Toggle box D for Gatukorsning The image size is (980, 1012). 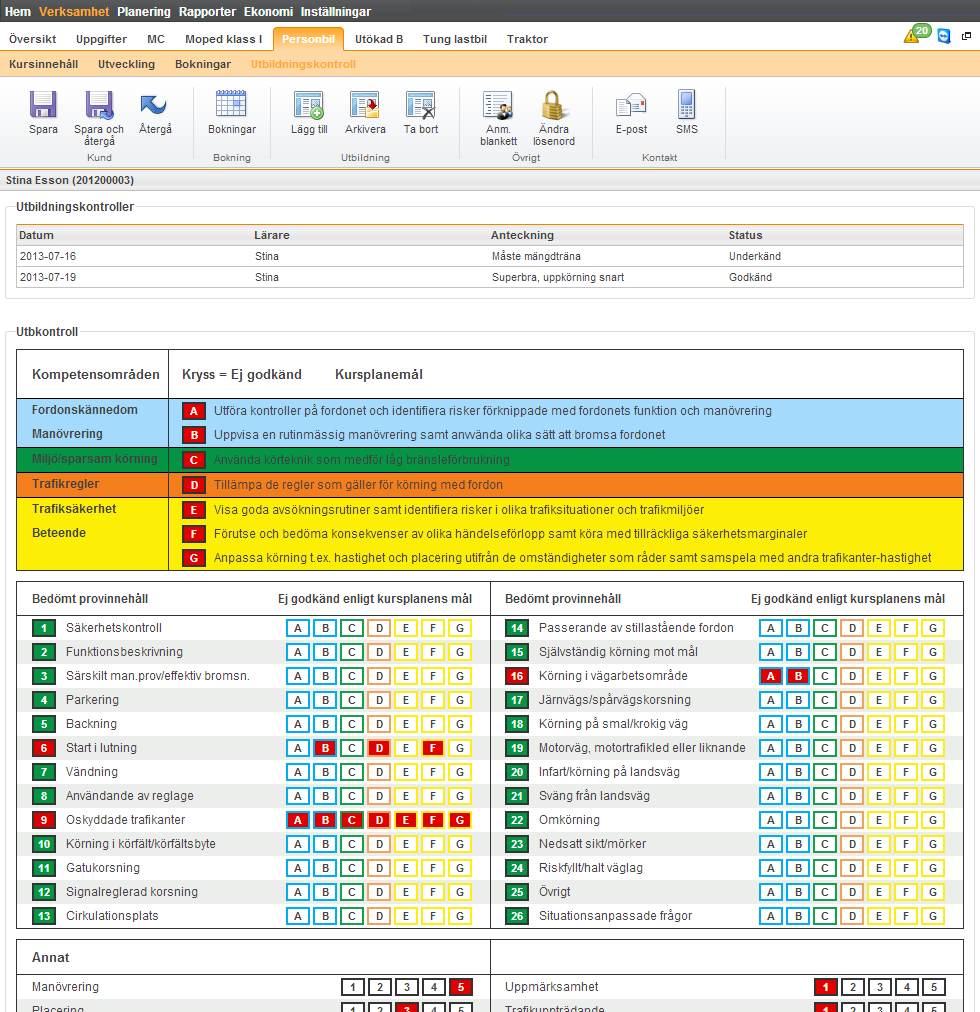(x=379, y=868)
